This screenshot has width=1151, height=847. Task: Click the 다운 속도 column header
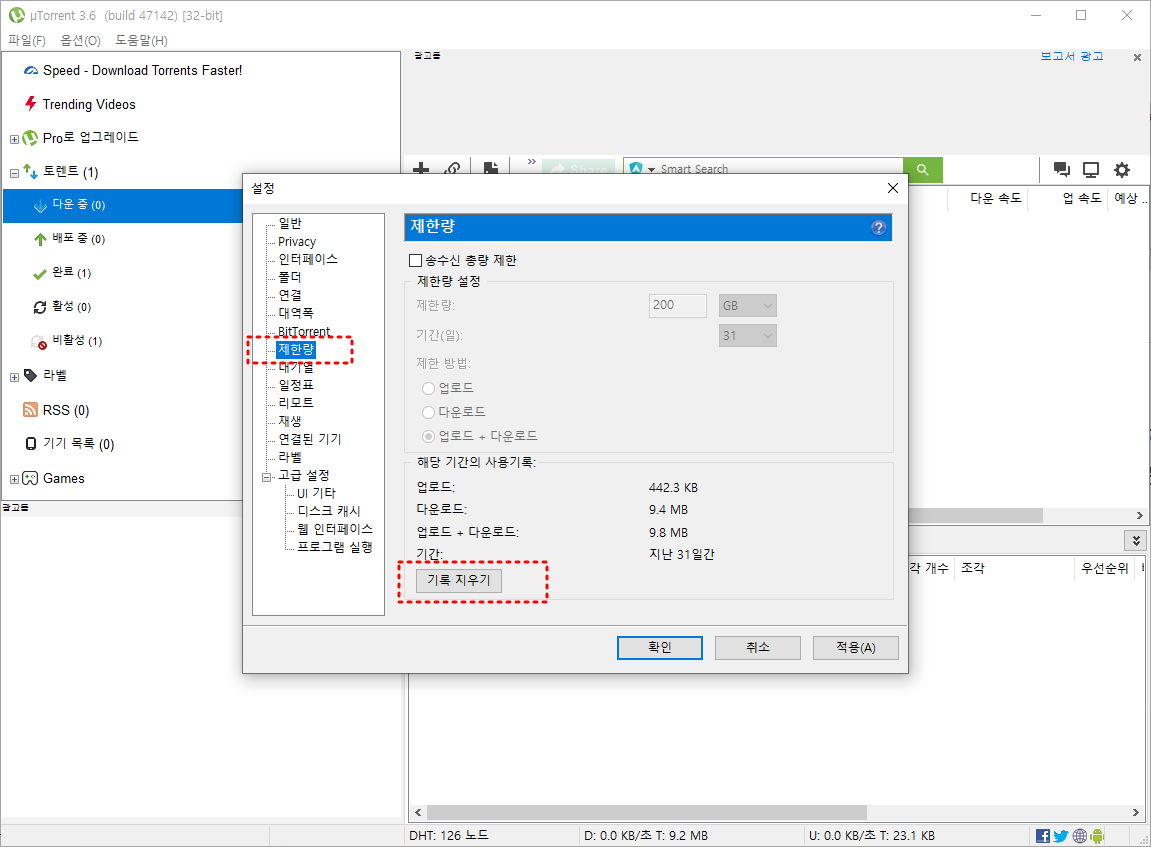click(995, 198)
